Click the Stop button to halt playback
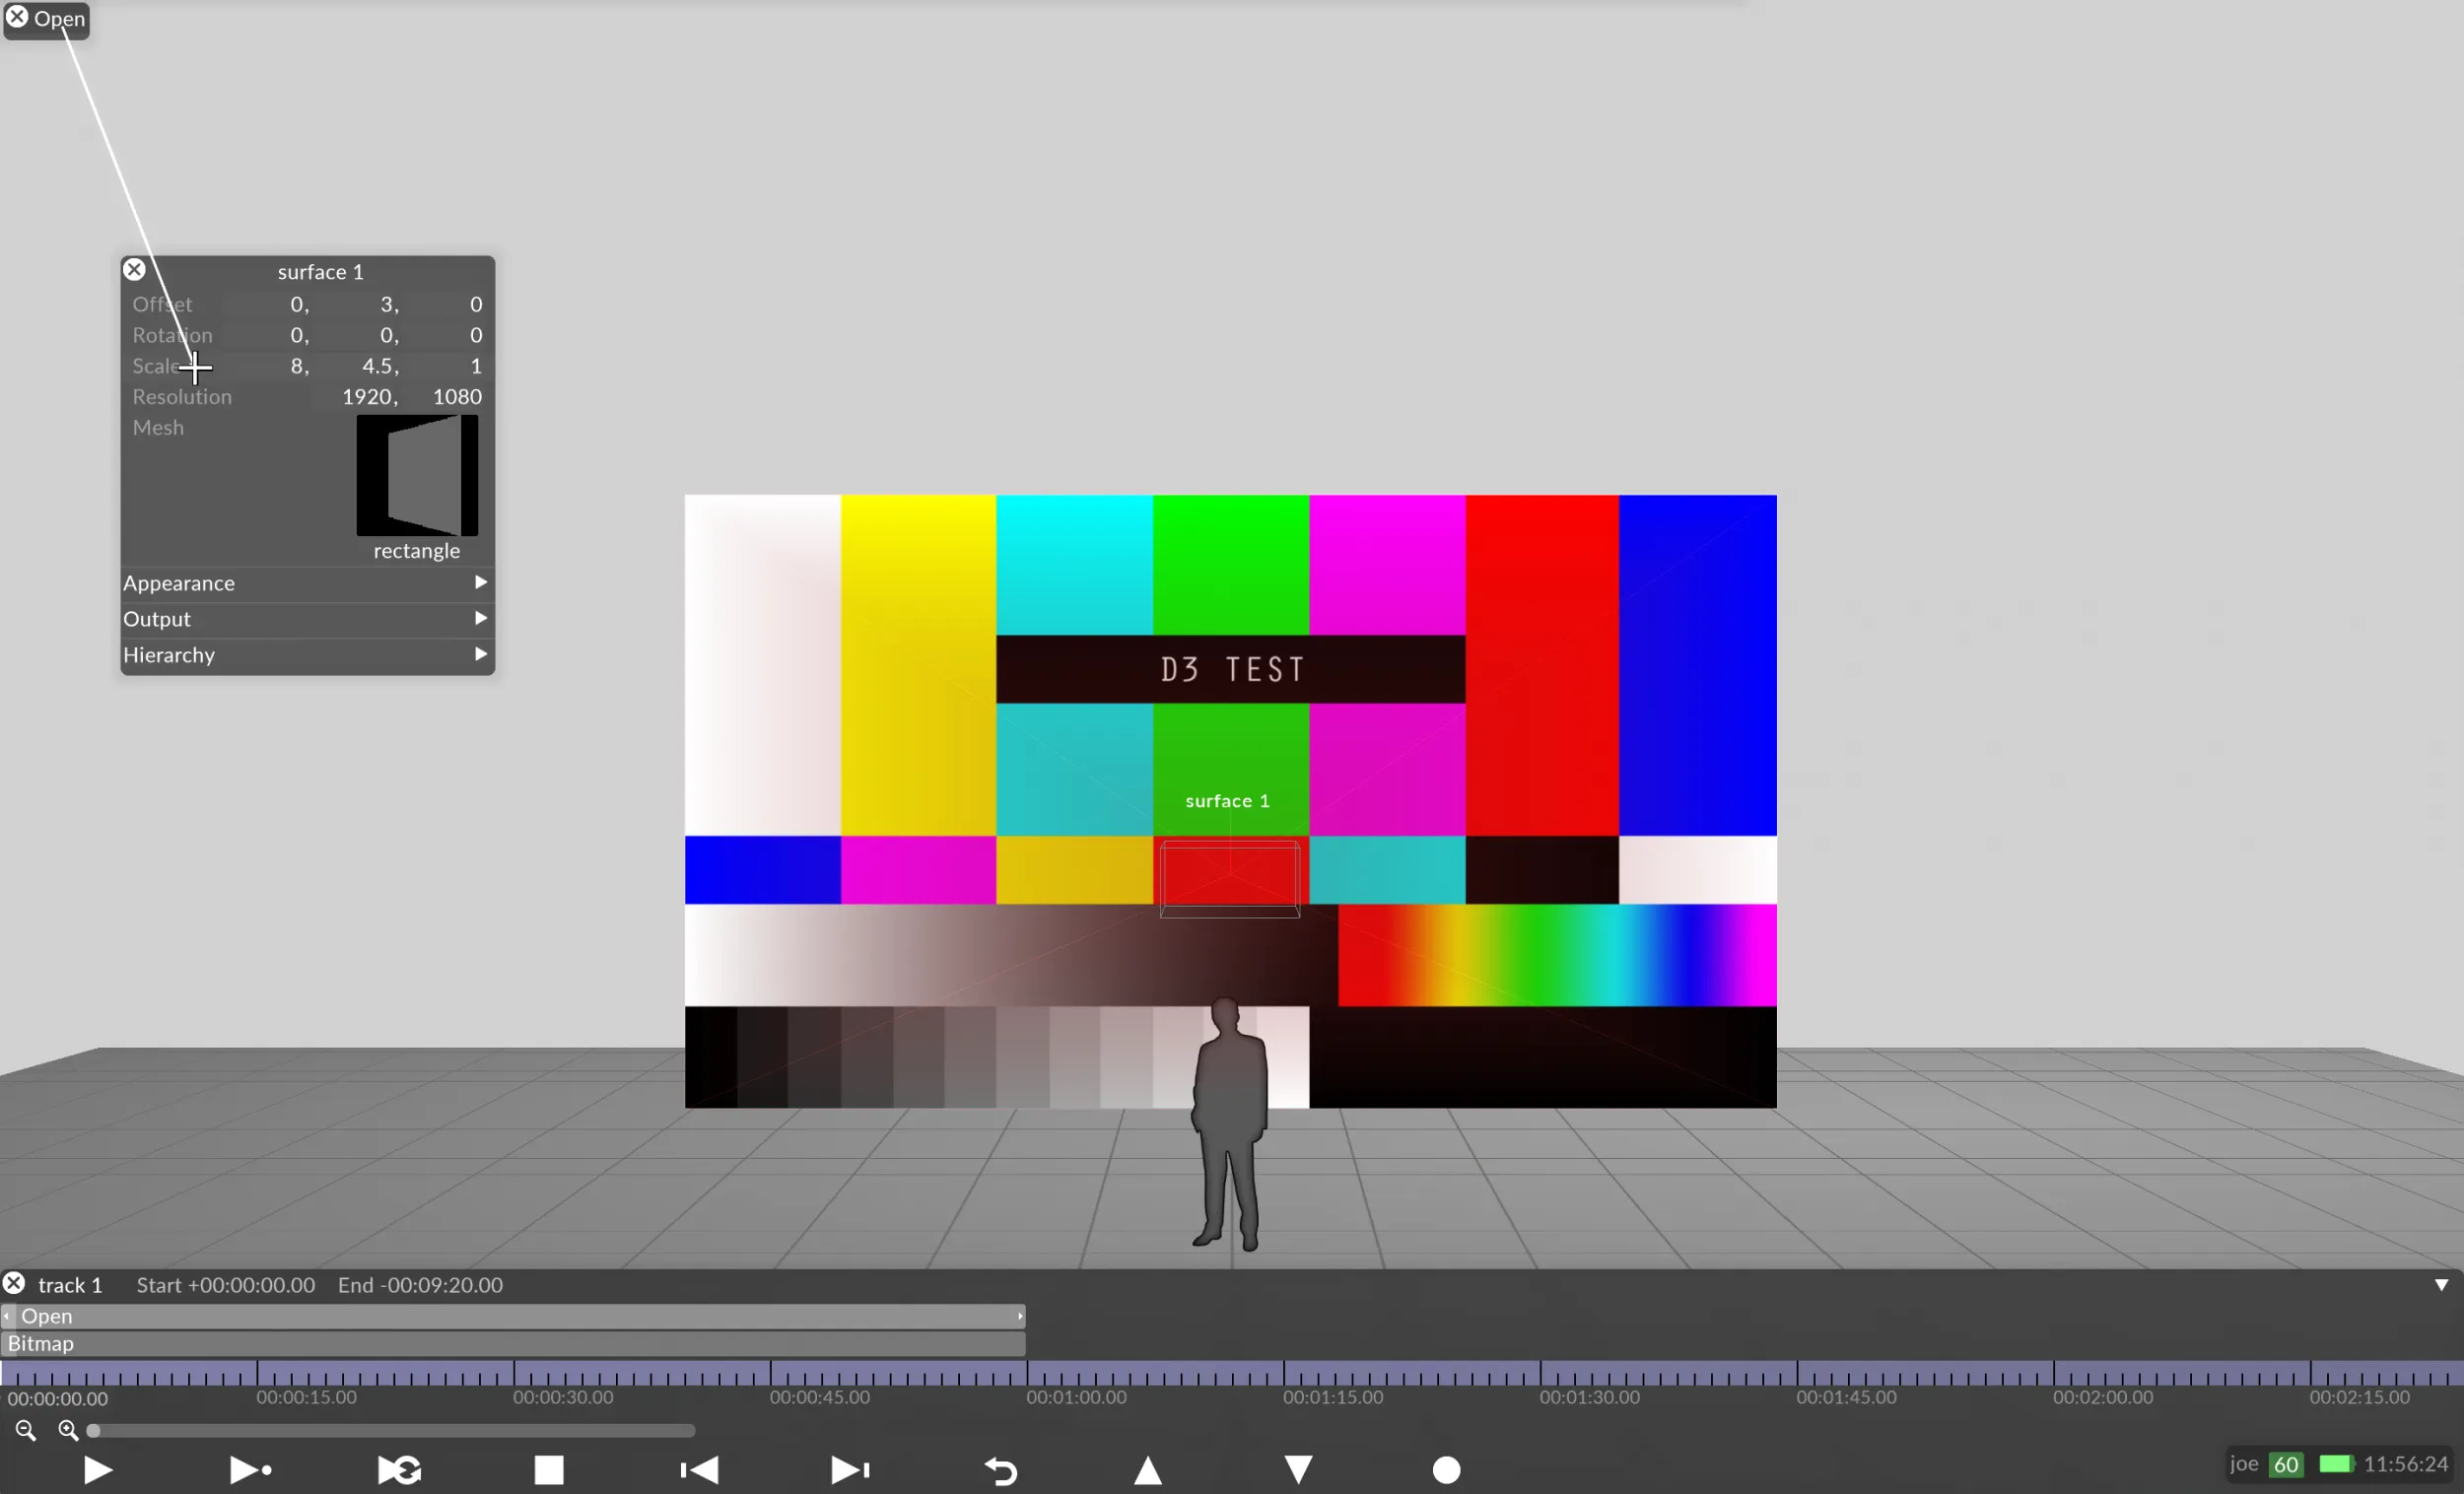2464x1494 pixels. point(547,1469)
